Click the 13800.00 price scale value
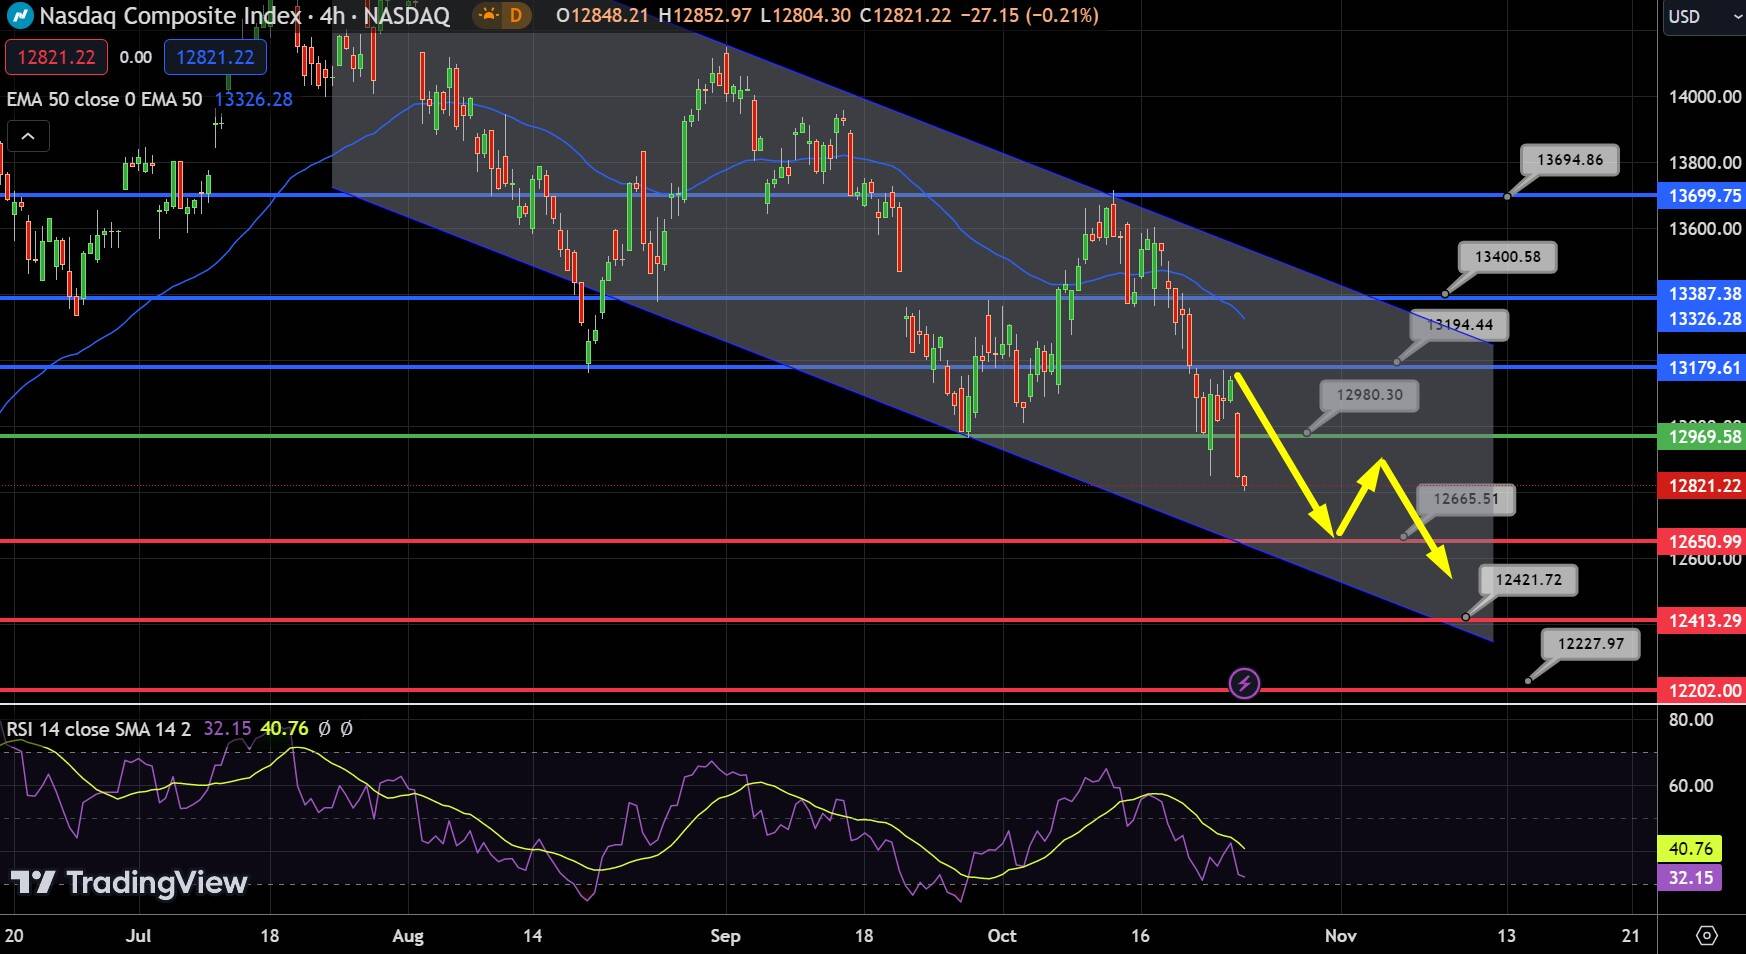This screenshot has height=954, width=1746. (1705, 163)
